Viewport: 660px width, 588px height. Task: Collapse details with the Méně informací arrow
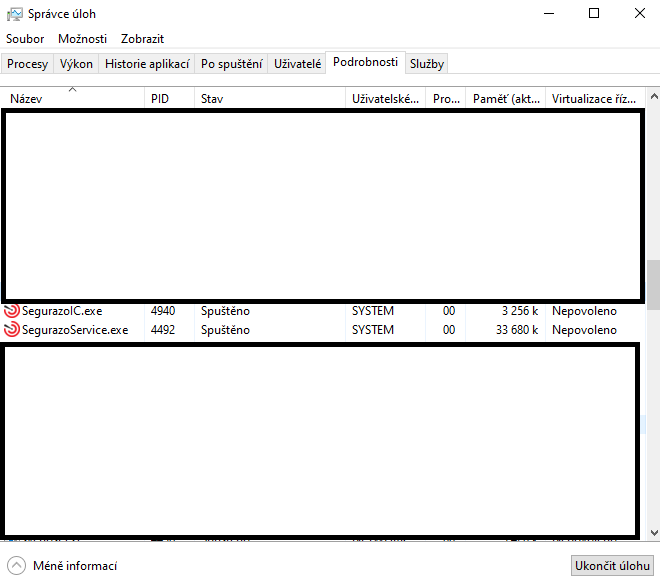click(16, 566)
